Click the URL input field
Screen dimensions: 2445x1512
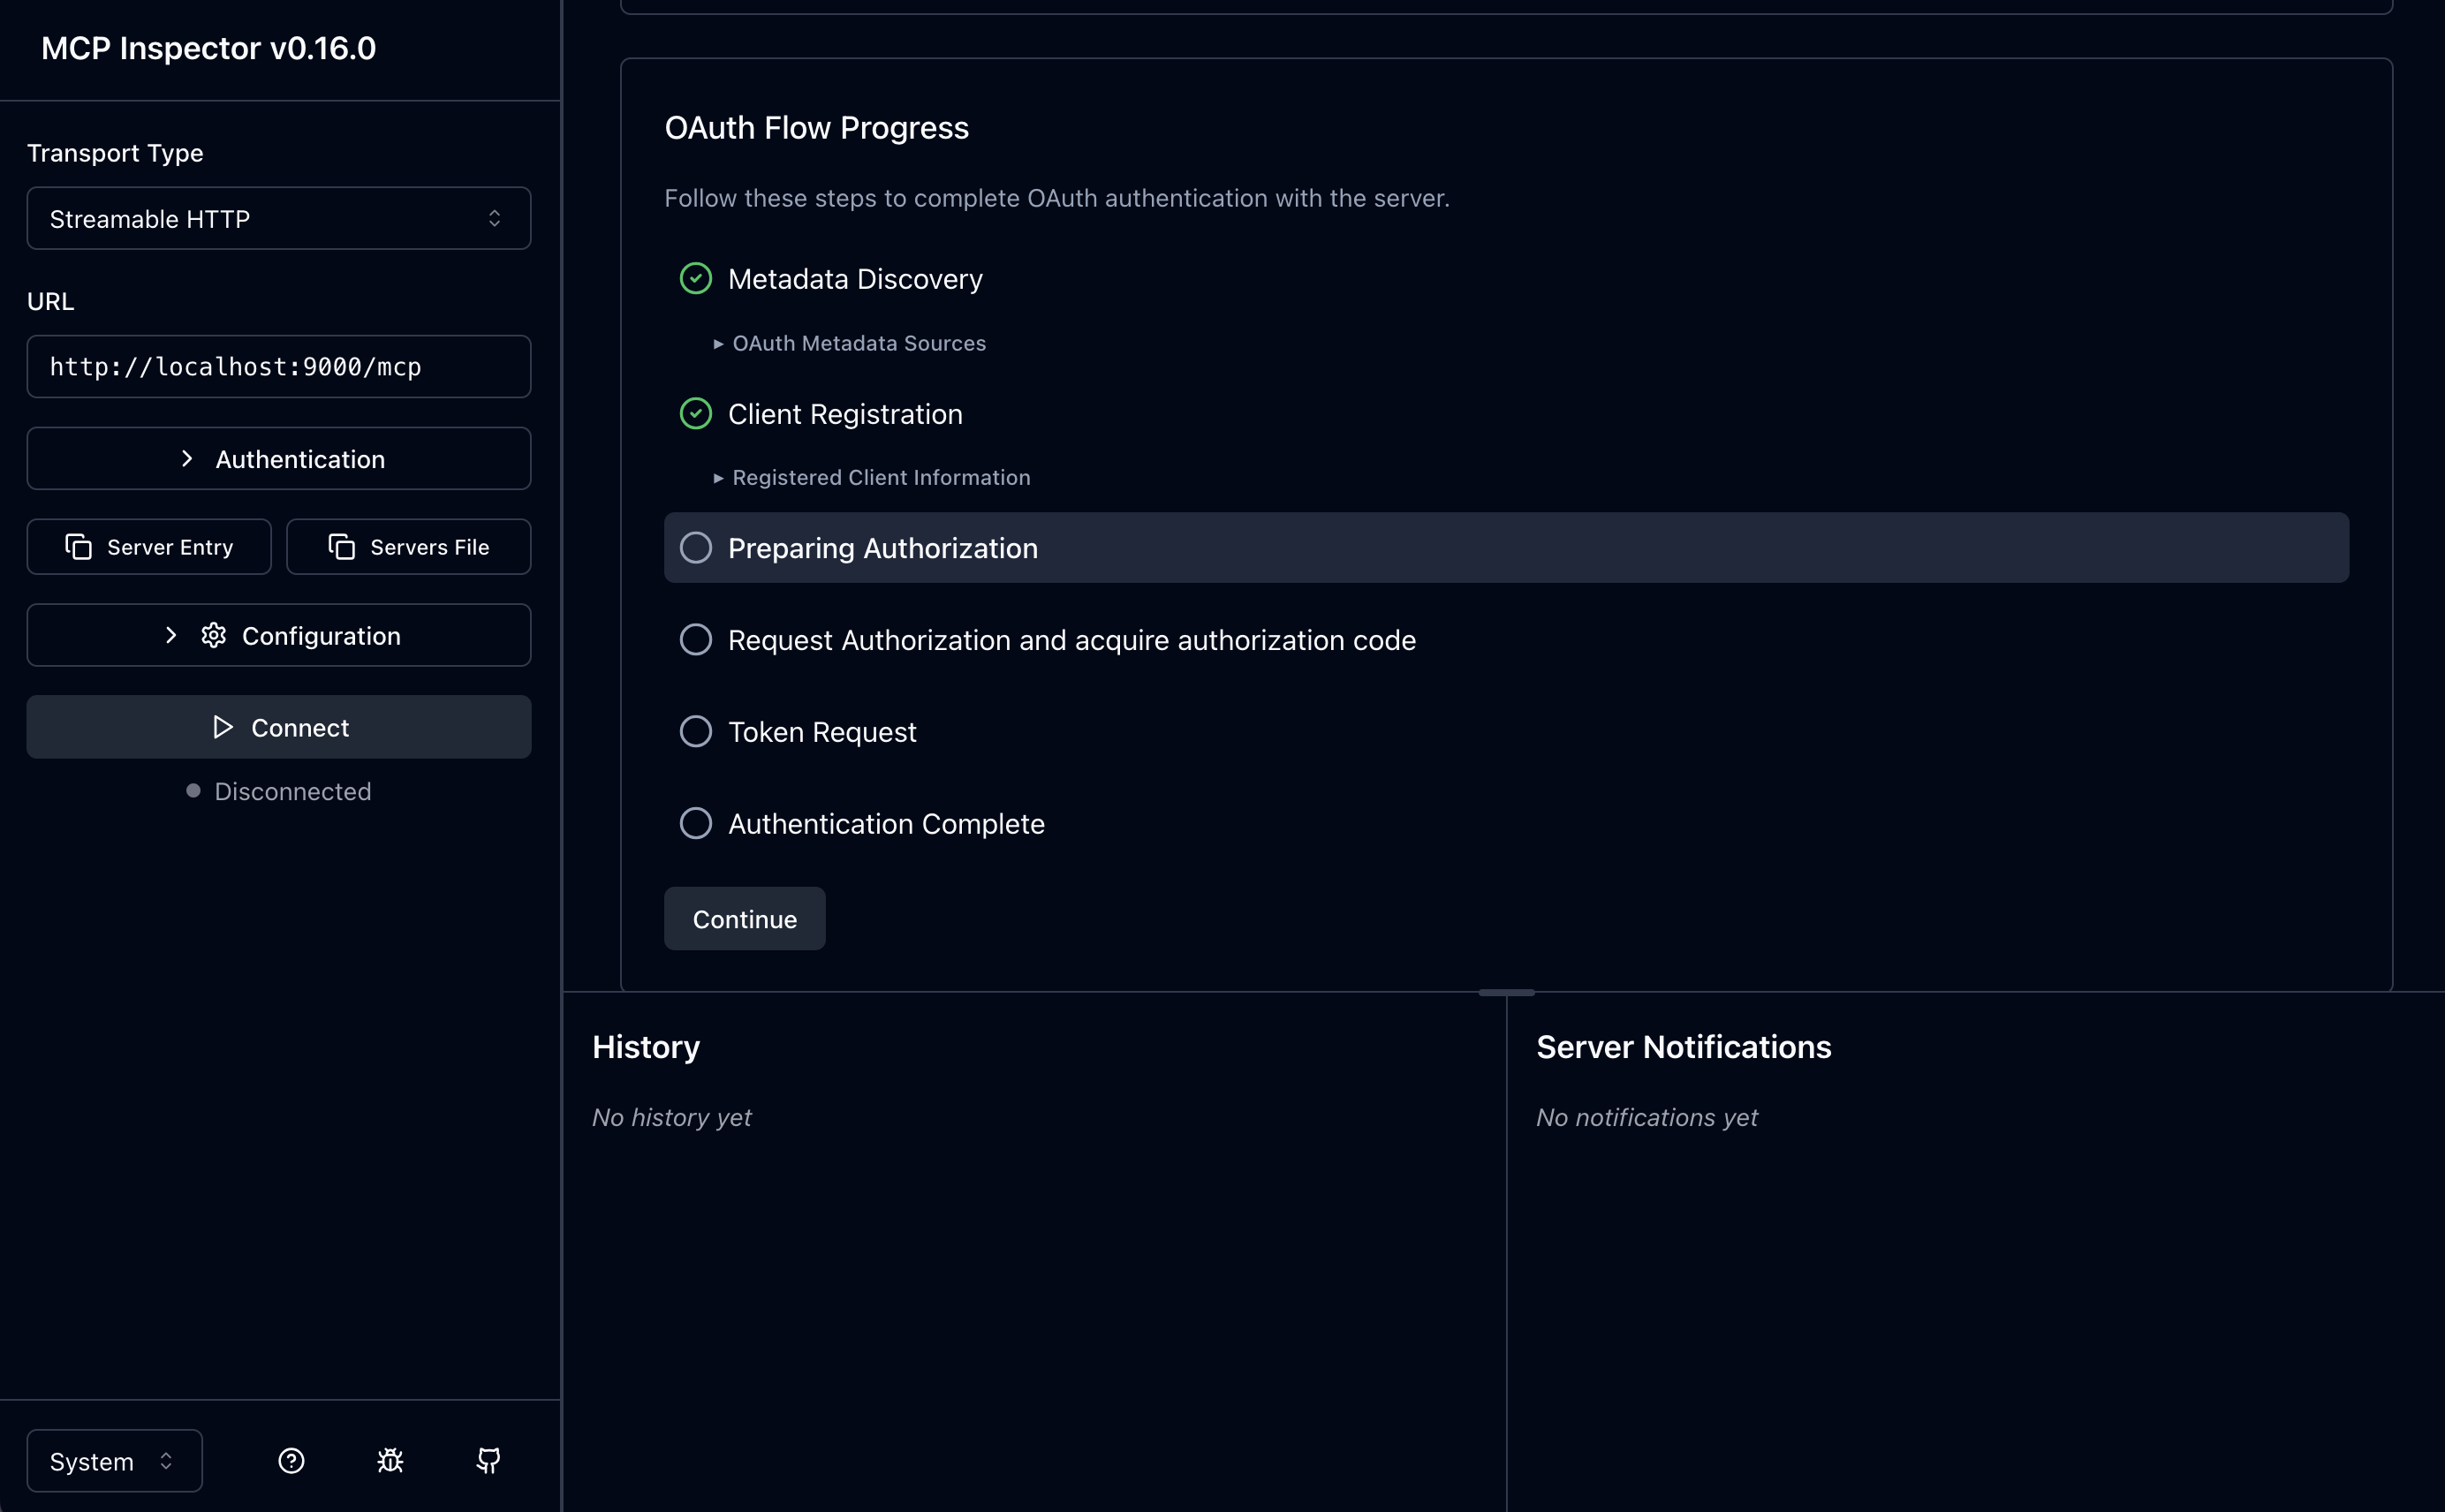[x=279, y=367]
